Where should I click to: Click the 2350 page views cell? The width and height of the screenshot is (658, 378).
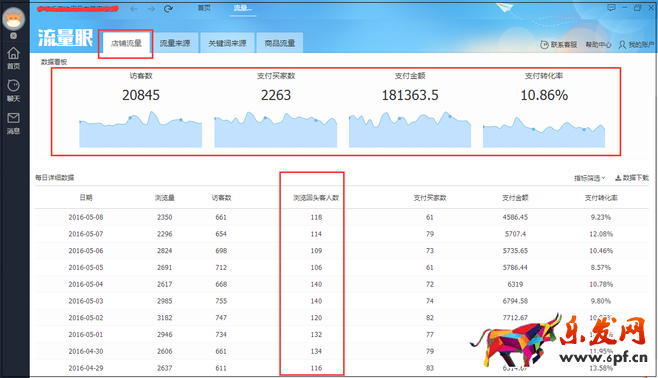[x=164, y=217]
